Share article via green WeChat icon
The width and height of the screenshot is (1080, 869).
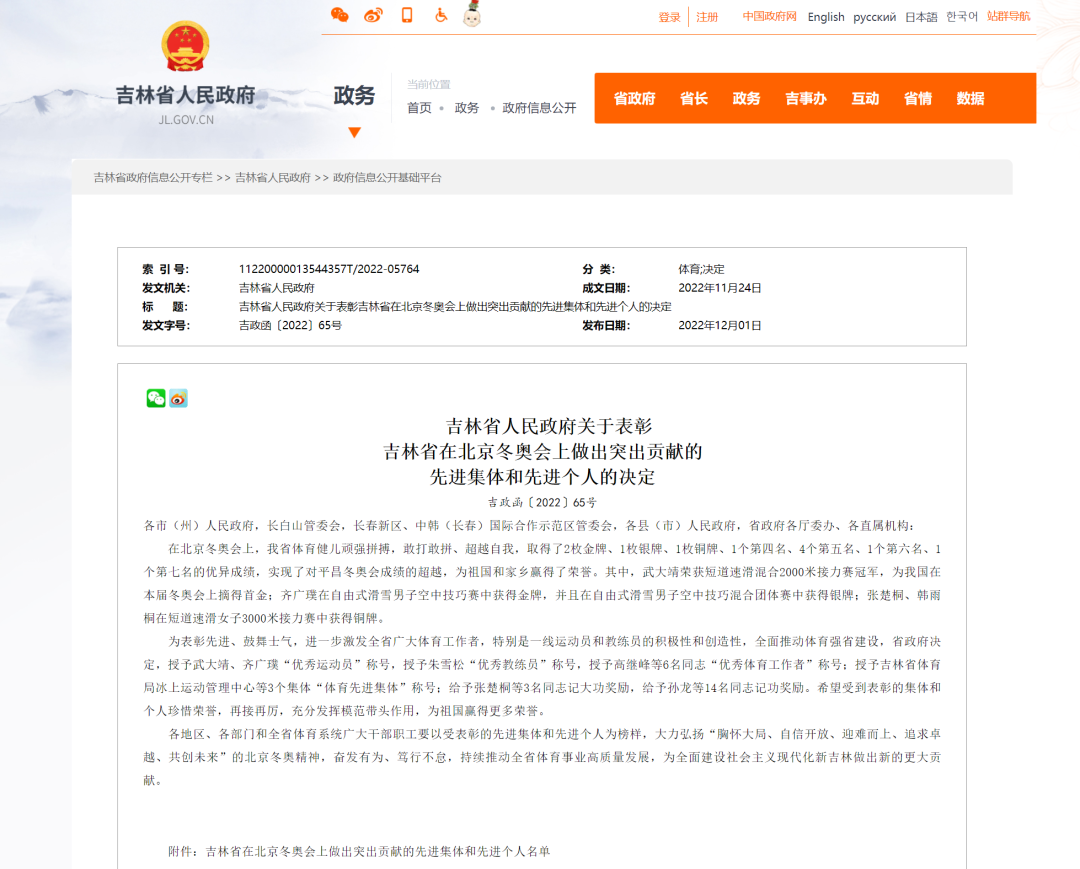[156, 398]
